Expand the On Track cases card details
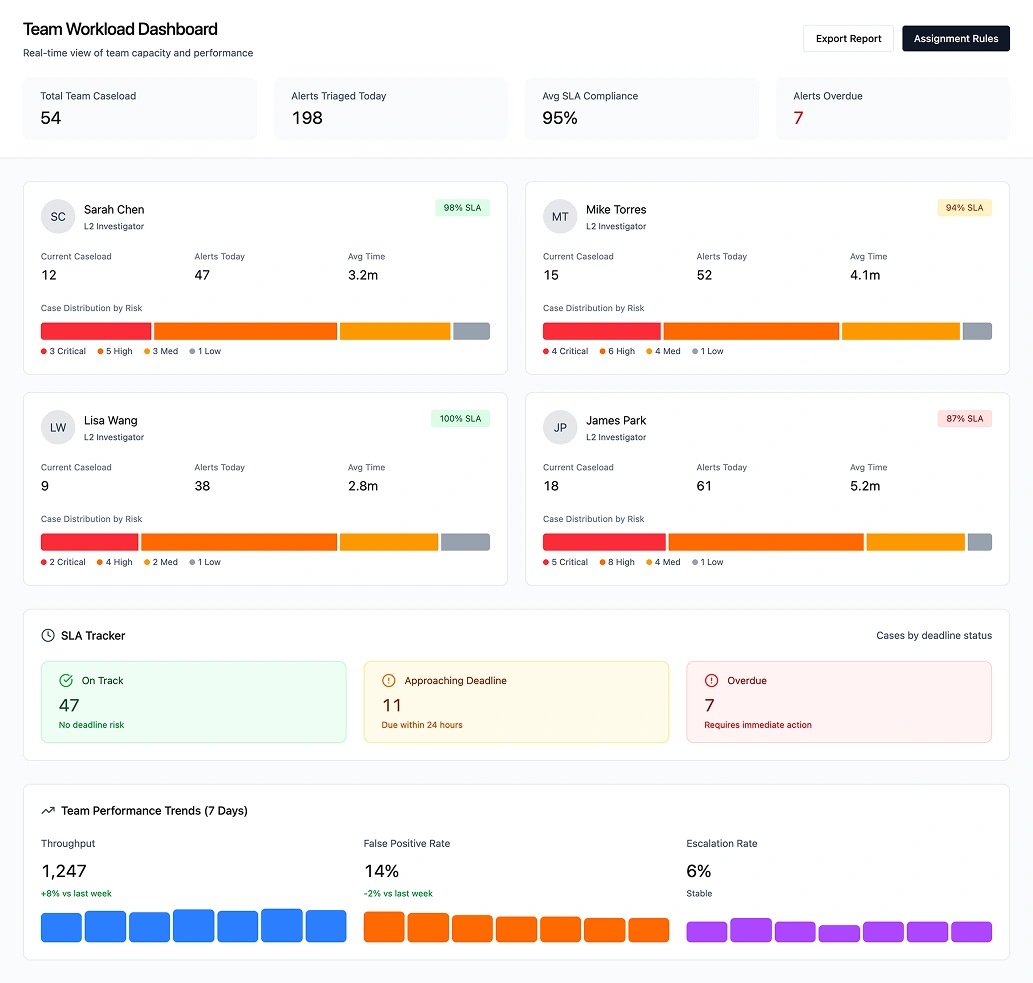The image size is (1033, 983). [x=193, y=700]
